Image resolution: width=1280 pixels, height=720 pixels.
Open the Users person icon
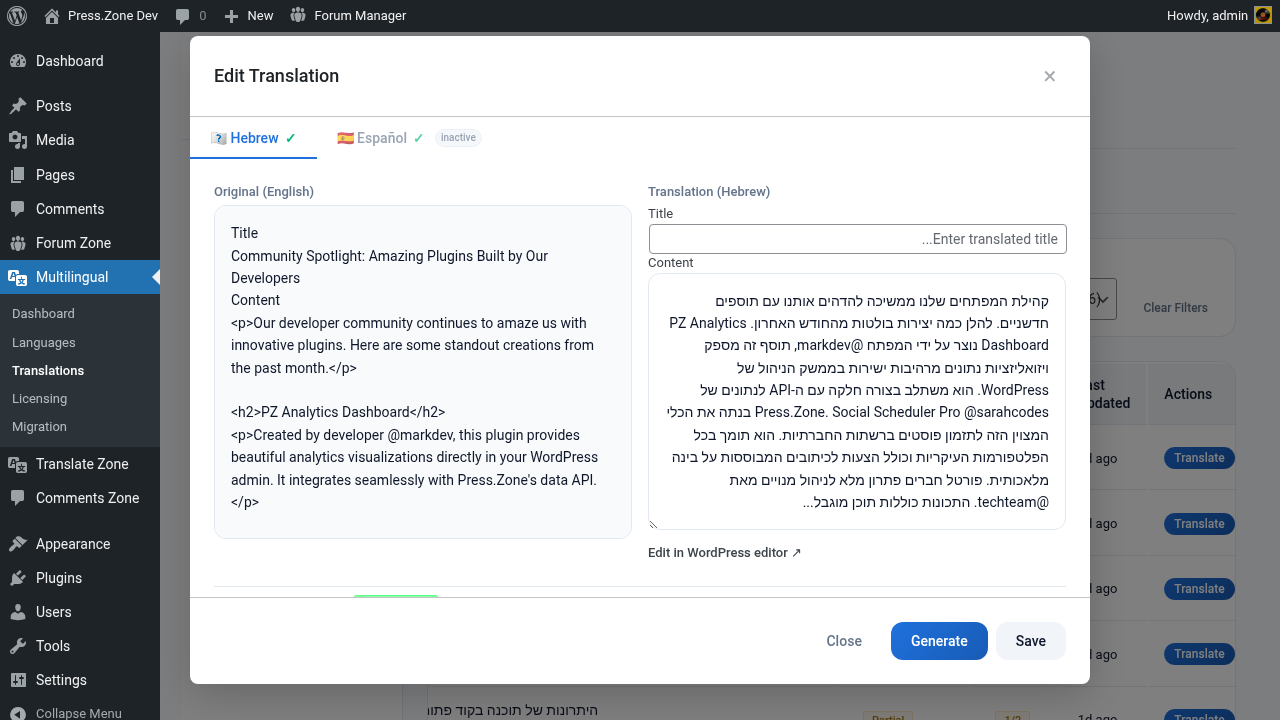pos(18,612)
